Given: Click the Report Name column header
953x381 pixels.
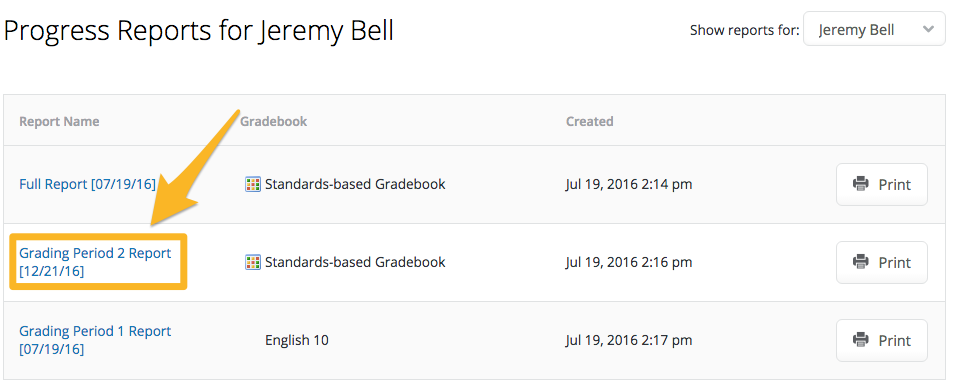Looking at the screenshot, I should pyautogui.click(x=59, y=122).
